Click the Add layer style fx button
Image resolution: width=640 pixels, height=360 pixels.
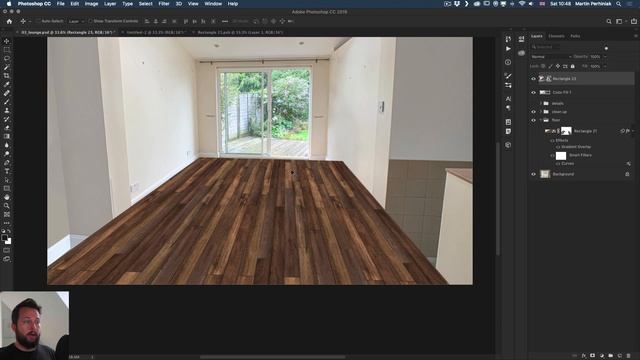tap(584, 356)
